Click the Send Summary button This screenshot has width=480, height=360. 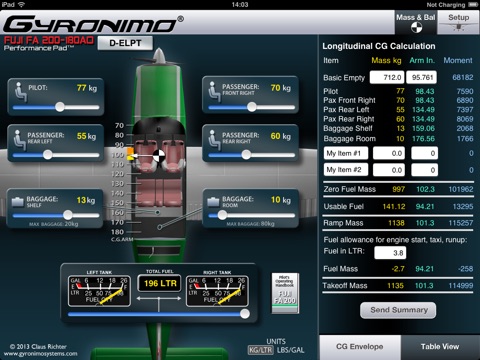tap(398, 310)
